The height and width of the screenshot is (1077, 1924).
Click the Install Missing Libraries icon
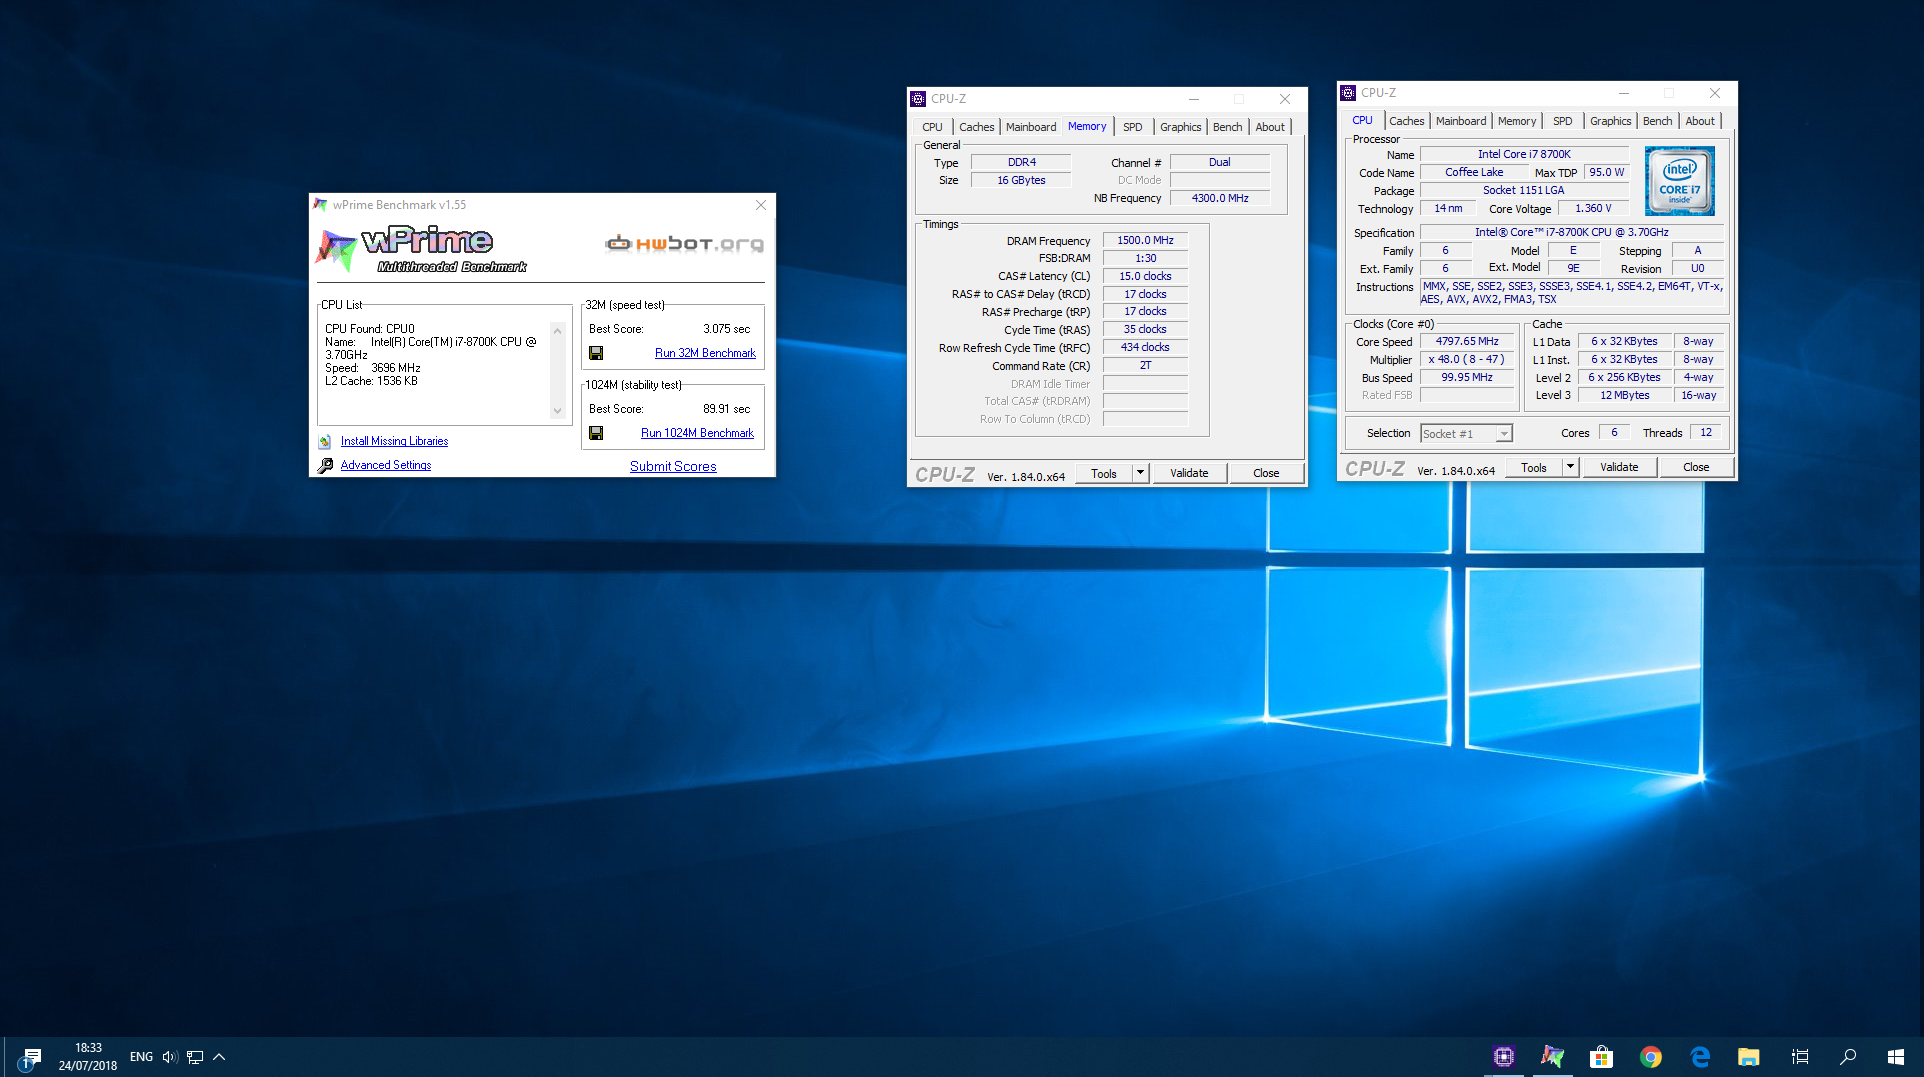(325, 441)
